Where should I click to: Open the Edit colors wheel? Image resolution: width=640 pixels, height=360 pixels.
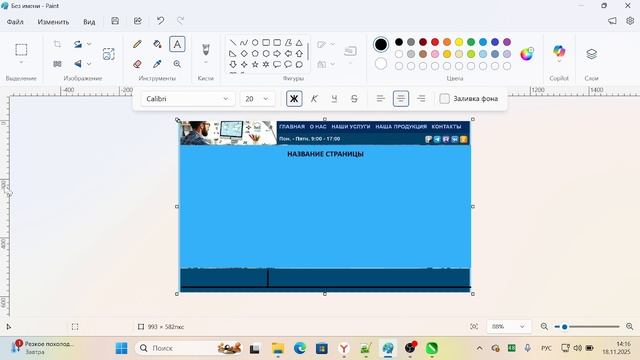pos(527,54)
